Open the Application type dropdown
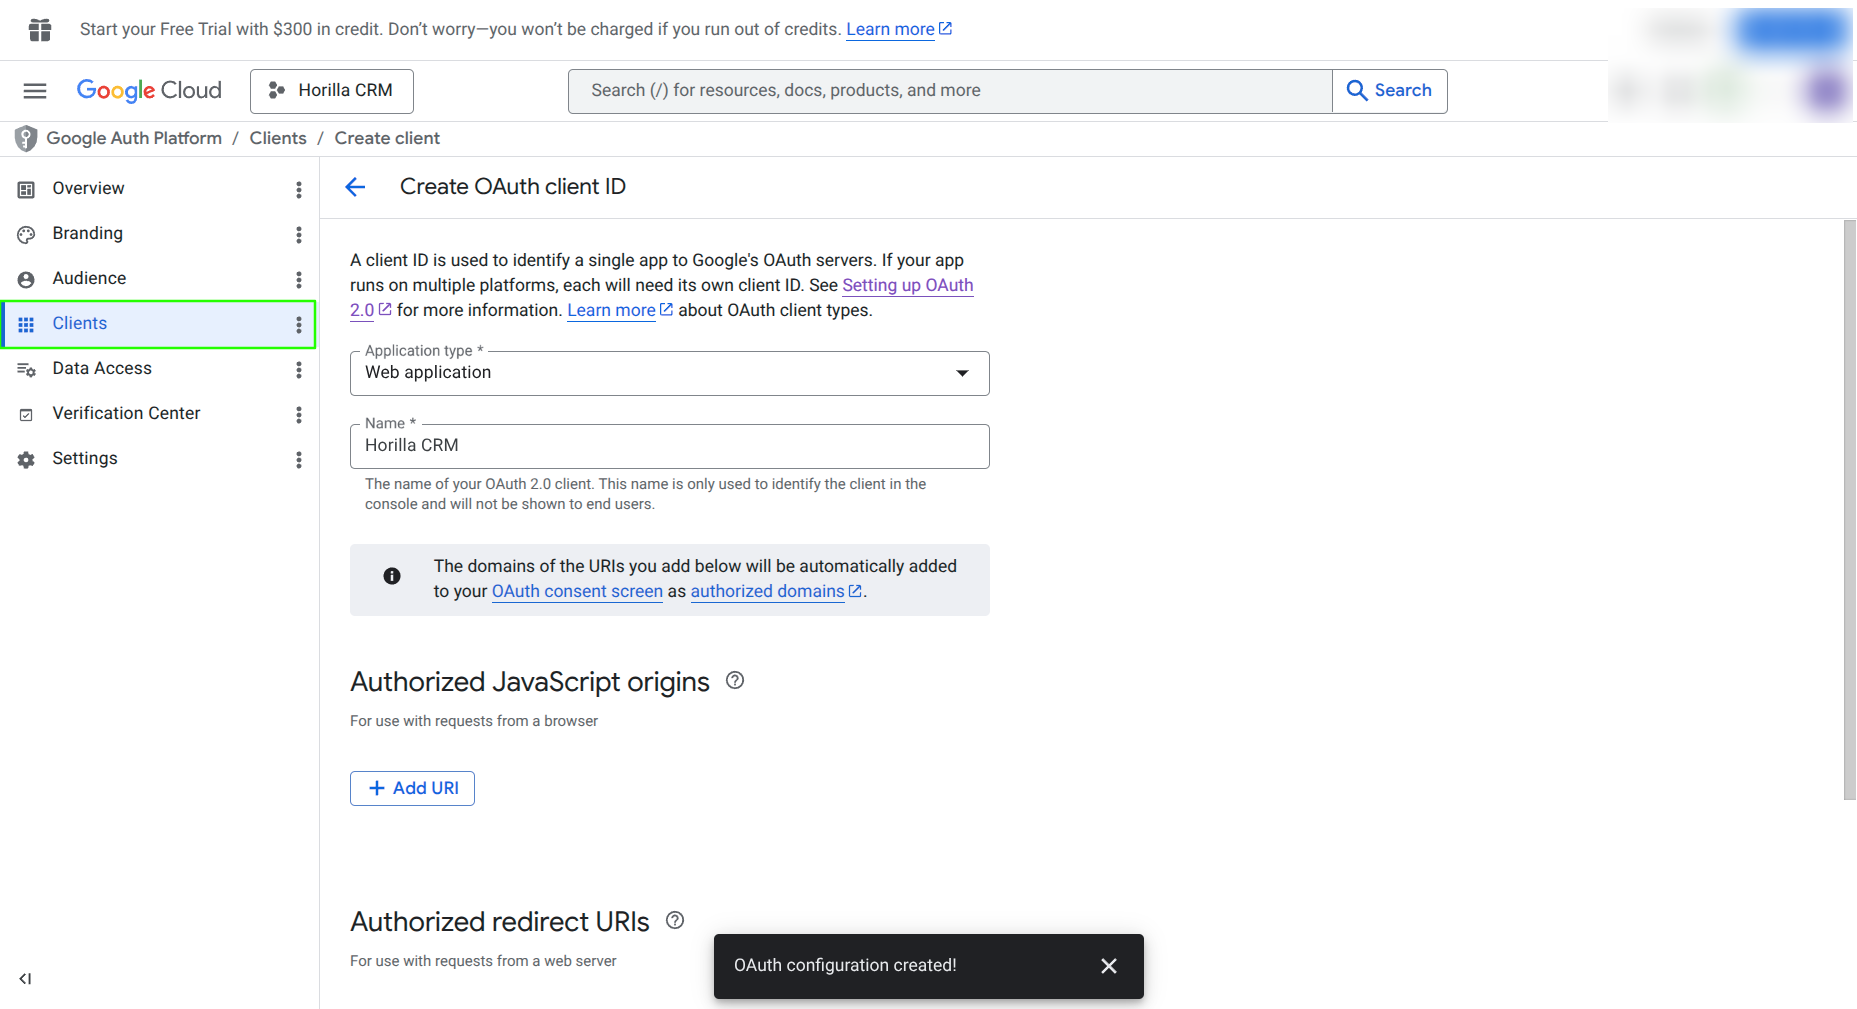The height and width of the screenshot is (1009, 1857). (670, 373)
